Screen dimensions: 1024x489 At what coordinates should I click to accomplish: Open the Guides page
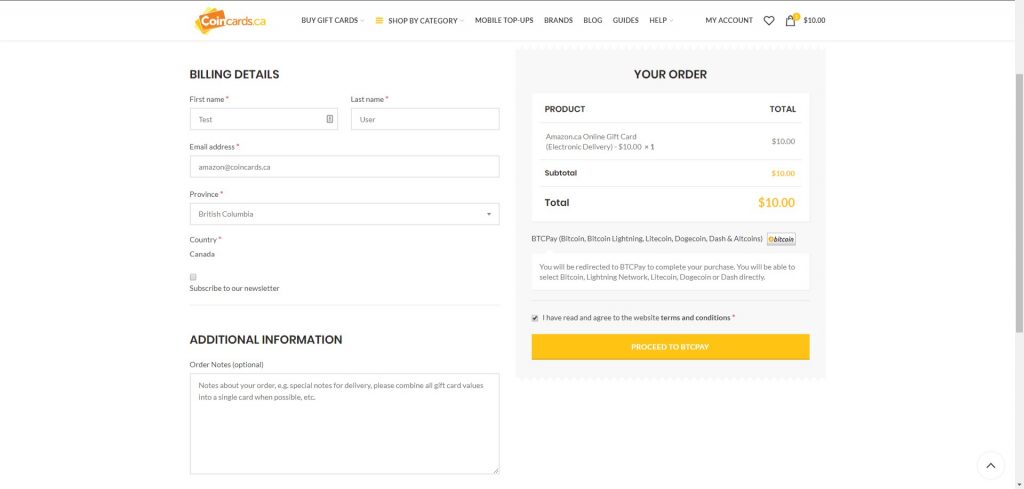[625, 20]
